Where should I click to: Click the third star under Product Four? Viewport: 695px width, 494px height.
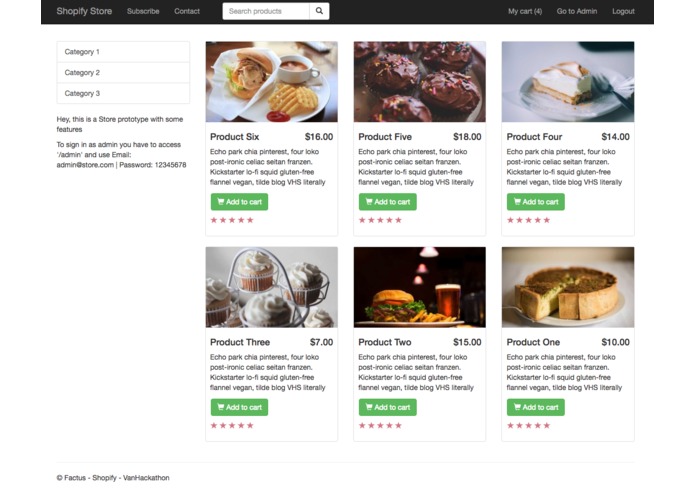point(528,220)
